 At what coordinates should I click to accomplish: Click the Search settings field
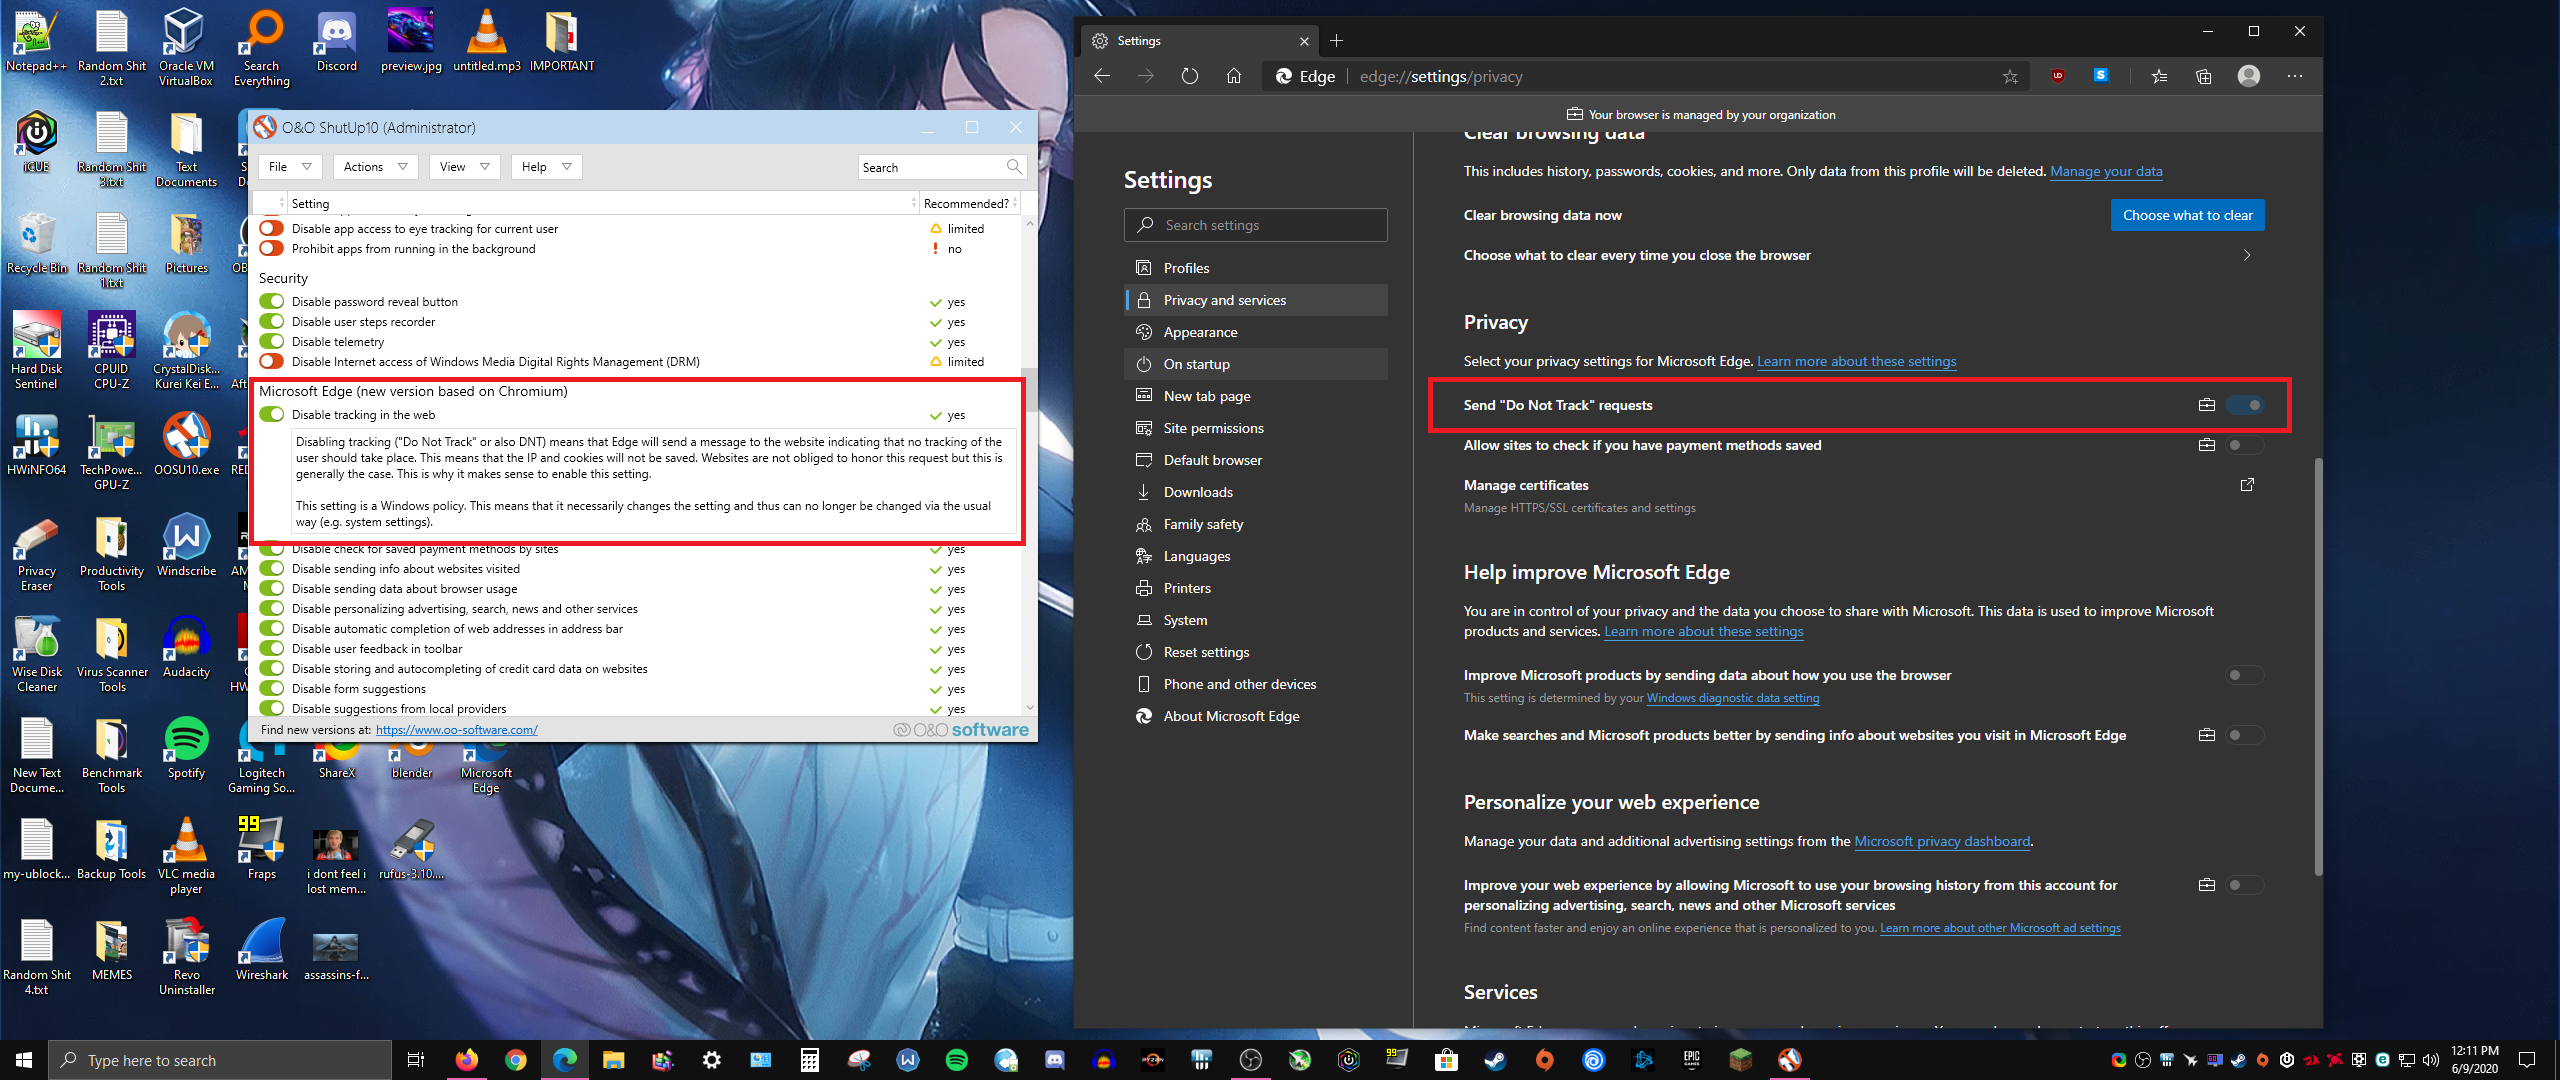pos(1256,225)
